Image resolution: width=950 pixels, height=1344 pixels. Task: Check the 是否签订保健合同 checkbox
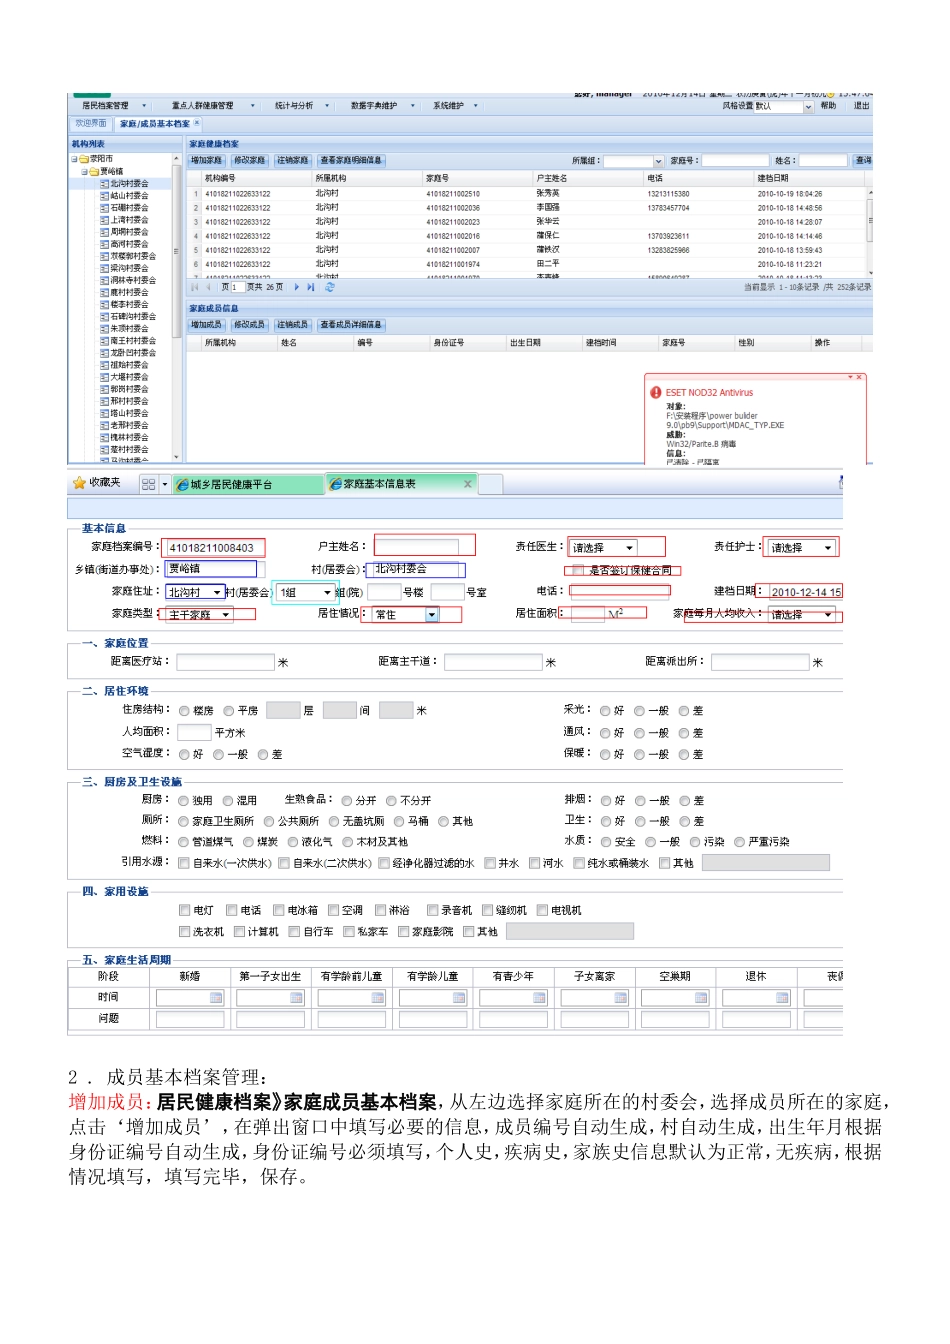click(x=578, y=570)
